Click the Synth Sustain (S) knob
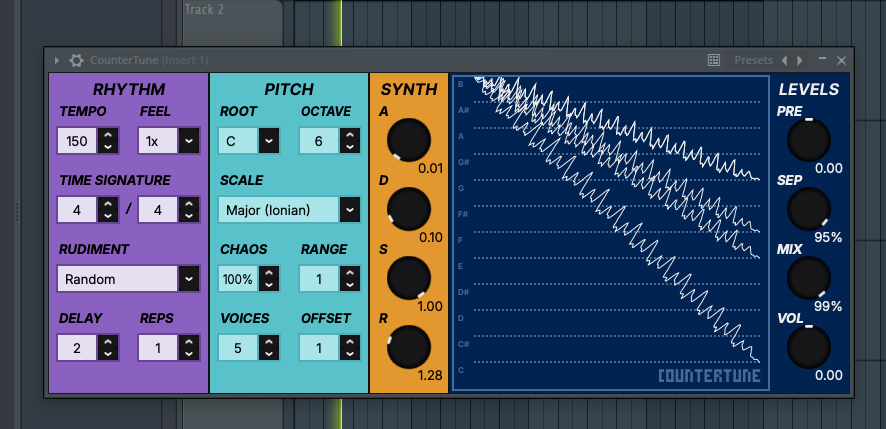The image size is (886, 429). (409, 278)
